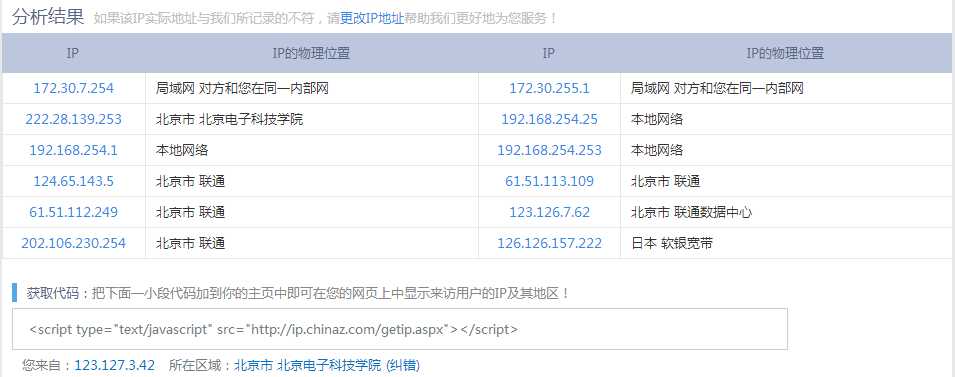The width and height of the screenshot is (955, 377).
Task: Select 北京市 联通 beside 124.65.143.5
Action: (x=190, y=181)
